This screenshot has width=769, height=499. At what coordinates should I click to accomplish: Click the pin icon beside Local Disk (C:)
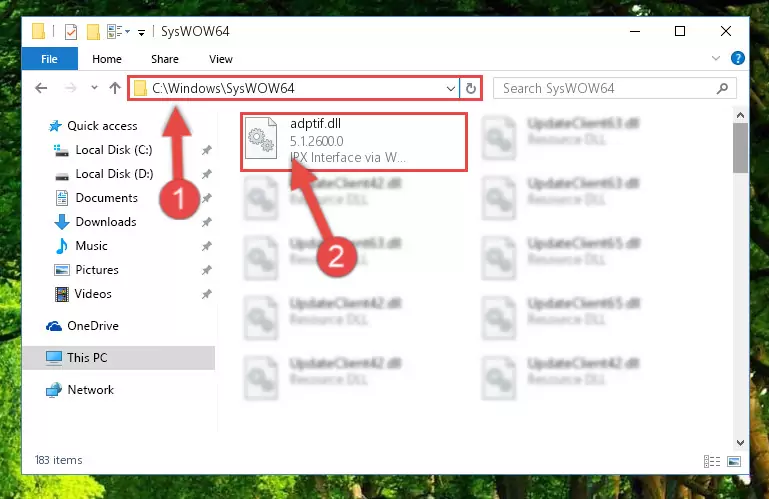pos(206,150)
